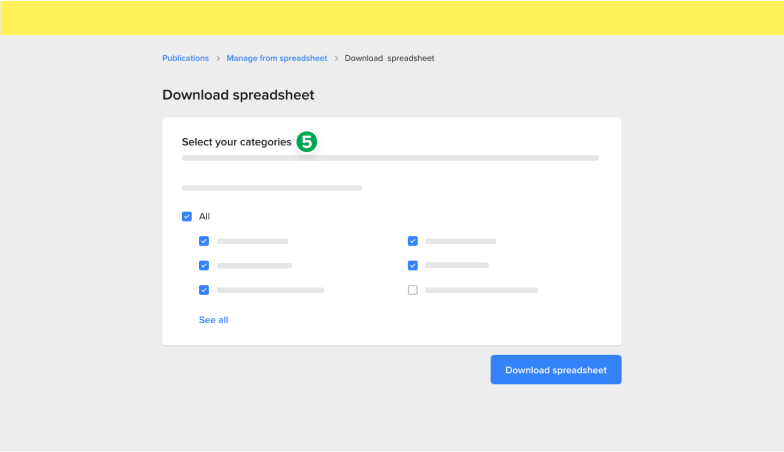Click the Download spreadsheet button
The height and width of the screenshot is (452, 784).
coord(556,370)
